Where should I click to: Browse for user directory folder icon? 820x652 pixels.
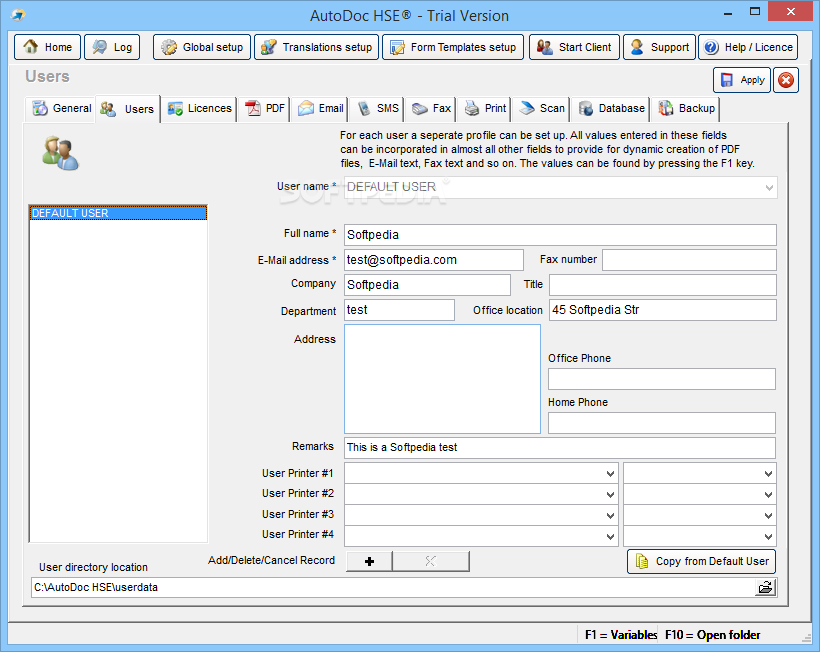coord(765,587)
